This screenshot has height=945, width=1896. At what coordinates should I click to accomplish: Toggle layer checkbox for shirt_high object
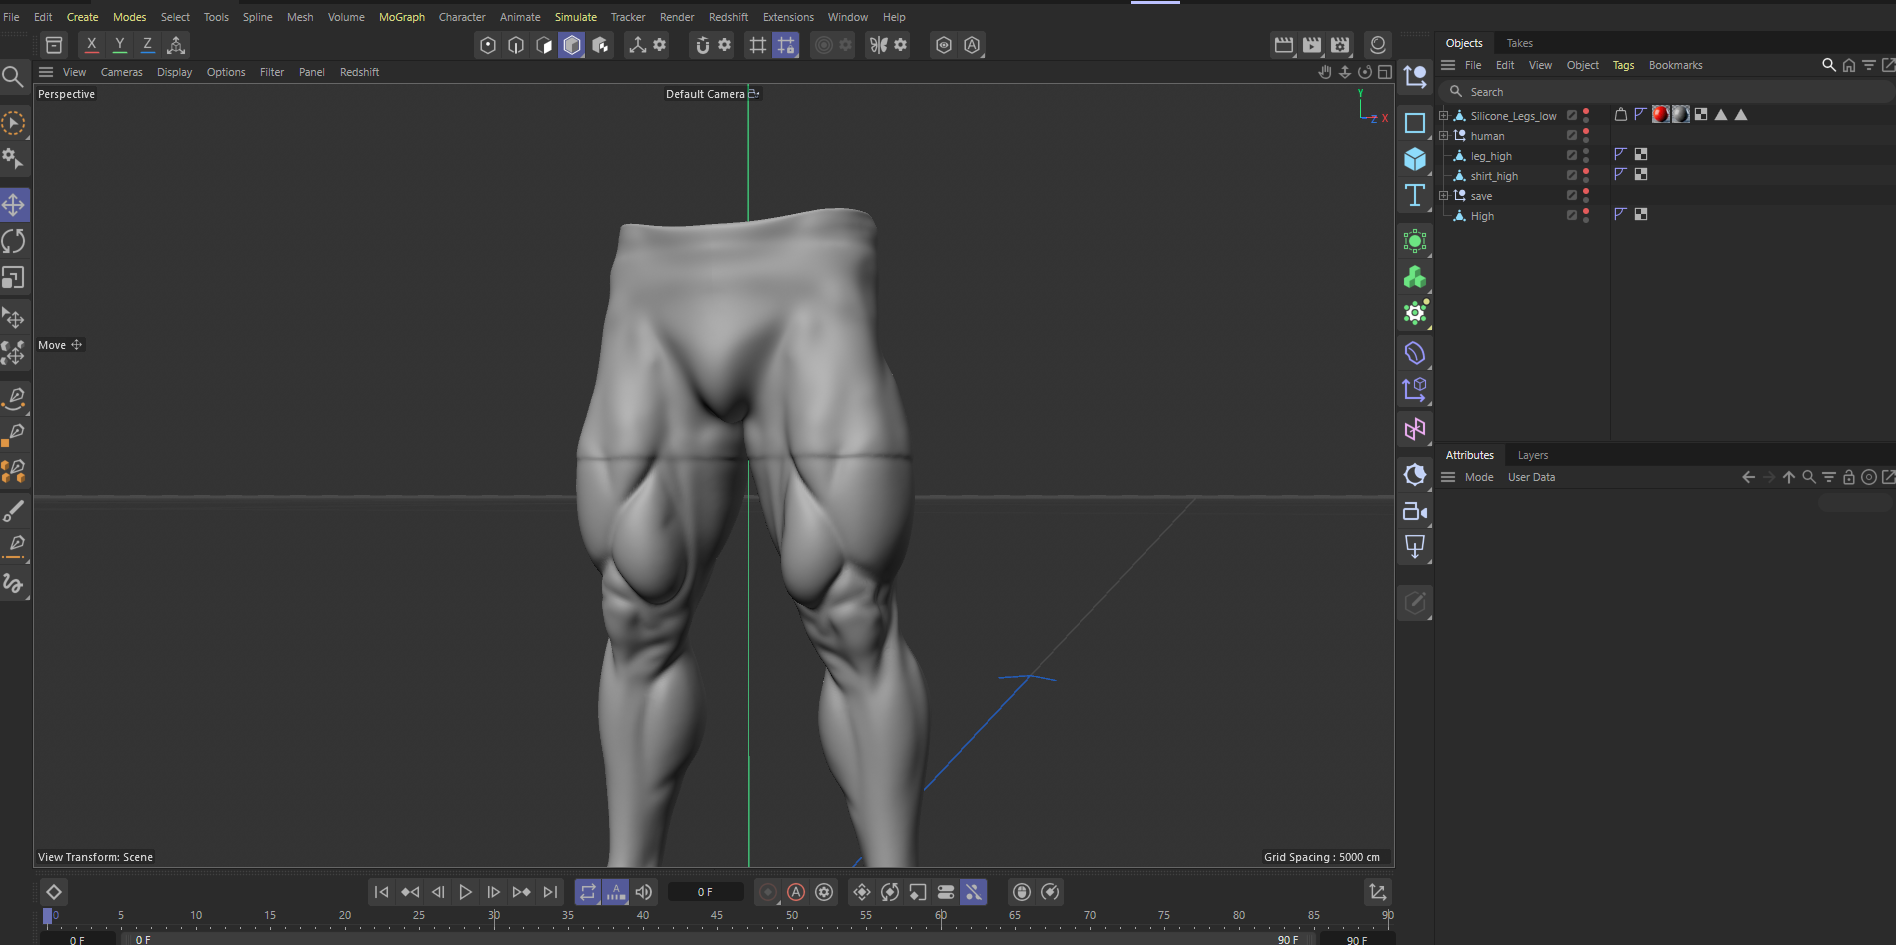coord(1571,176)
